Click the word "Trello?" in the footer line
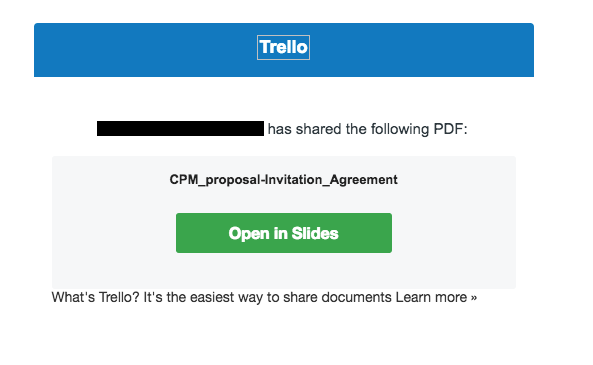This screenshot has width=593, height=365. 120,297
